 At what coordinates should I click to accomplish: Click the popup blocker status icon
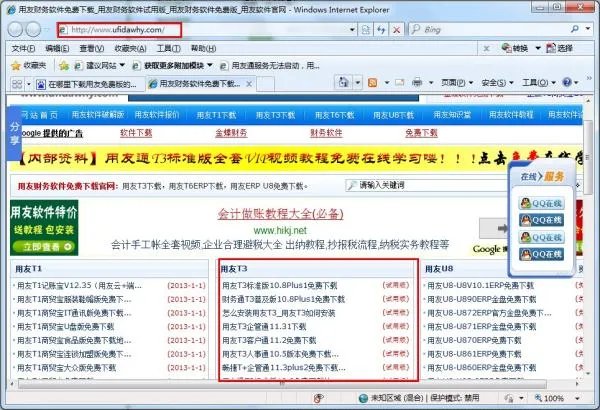318,398
